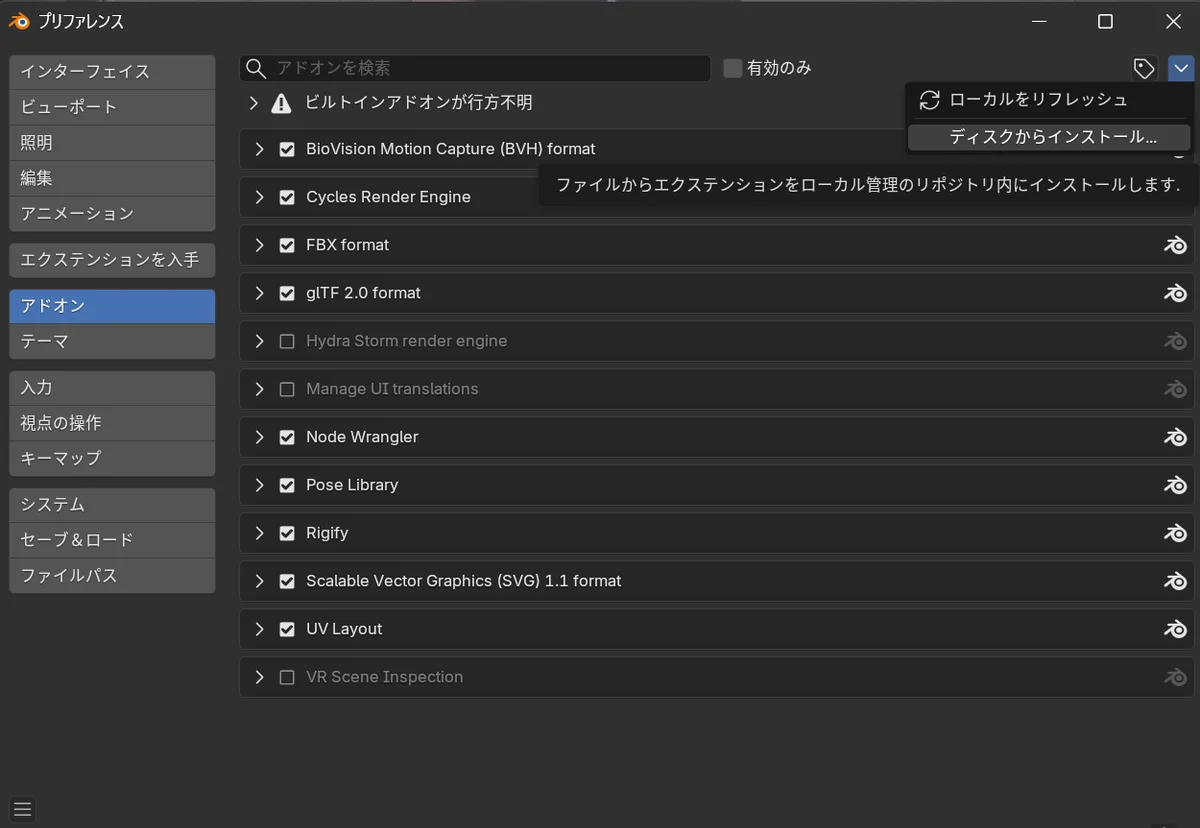Click the tag filter icon near the search bar
The height and width of the screenshot is (828, 1200).
tap(1144, 68)
